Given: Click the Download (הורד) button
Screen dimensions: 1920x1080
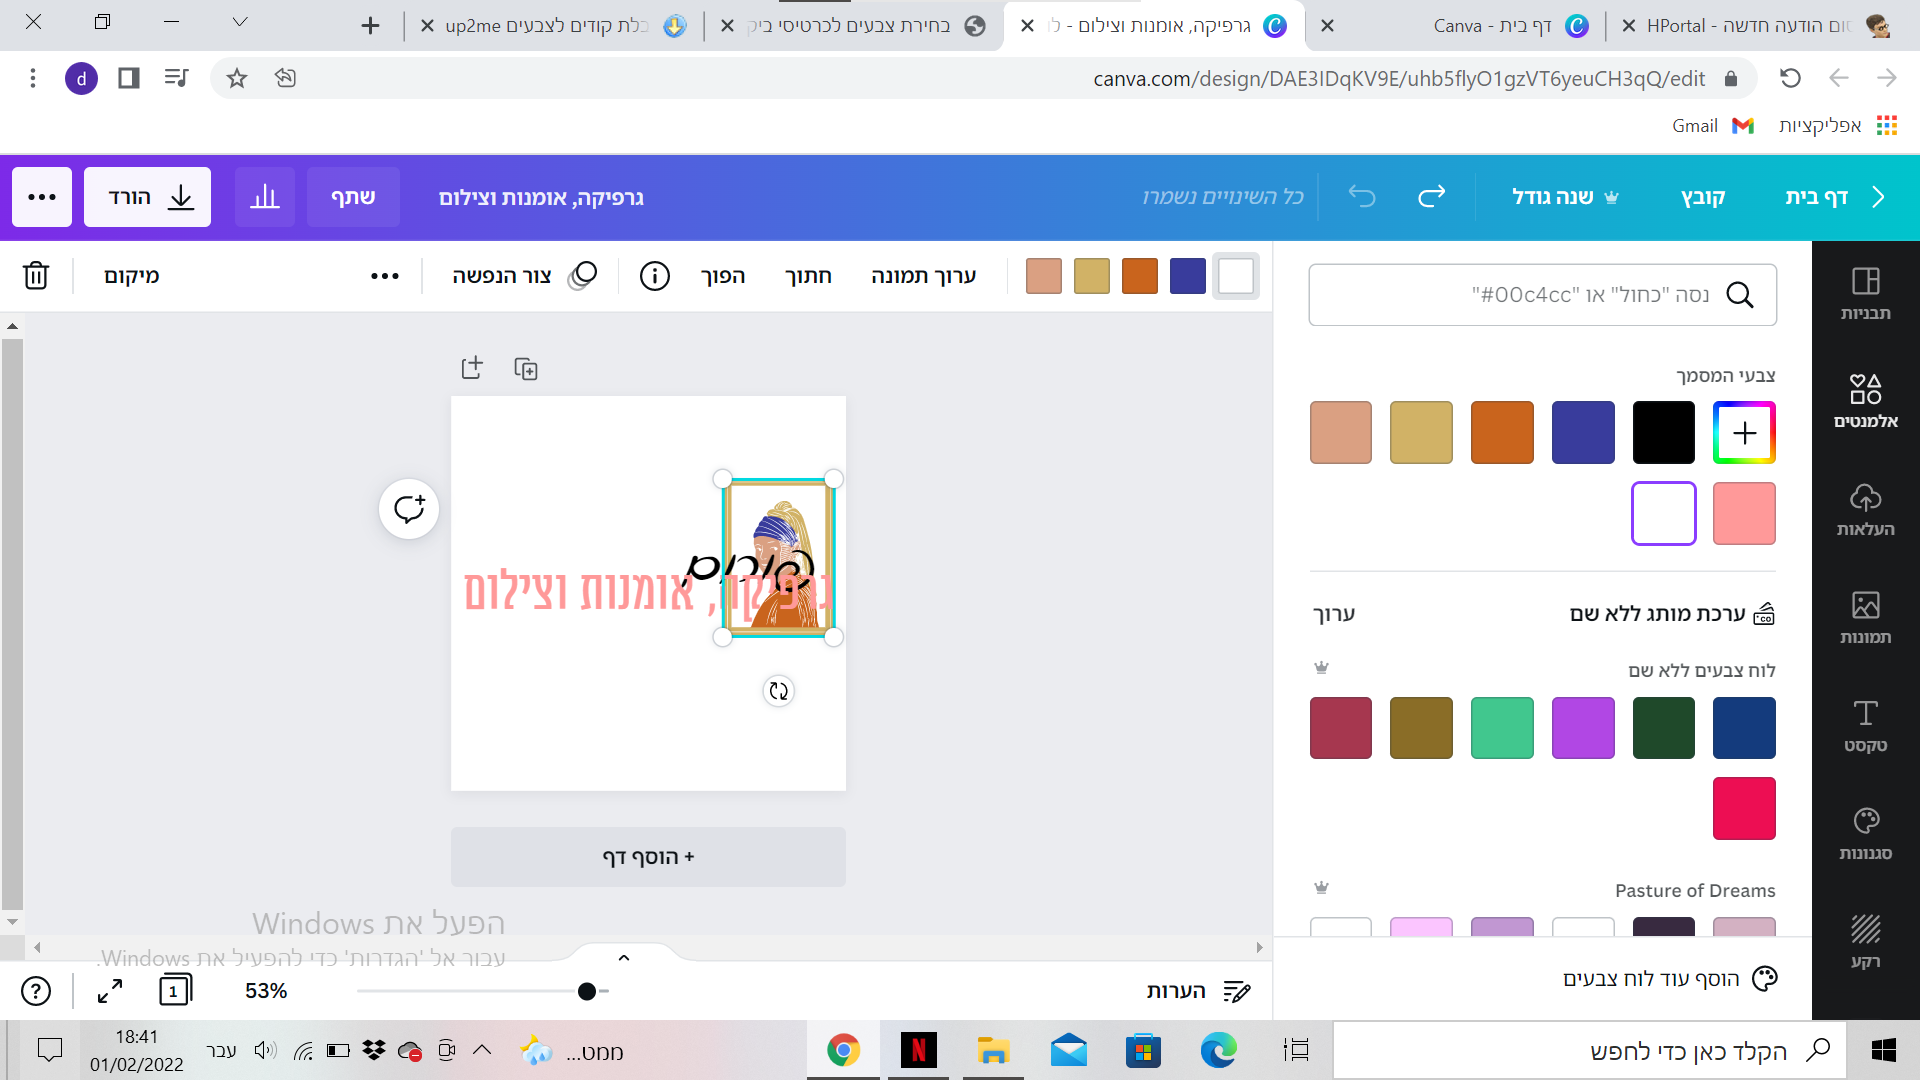Looking at the screenshot, I should 147,197.
